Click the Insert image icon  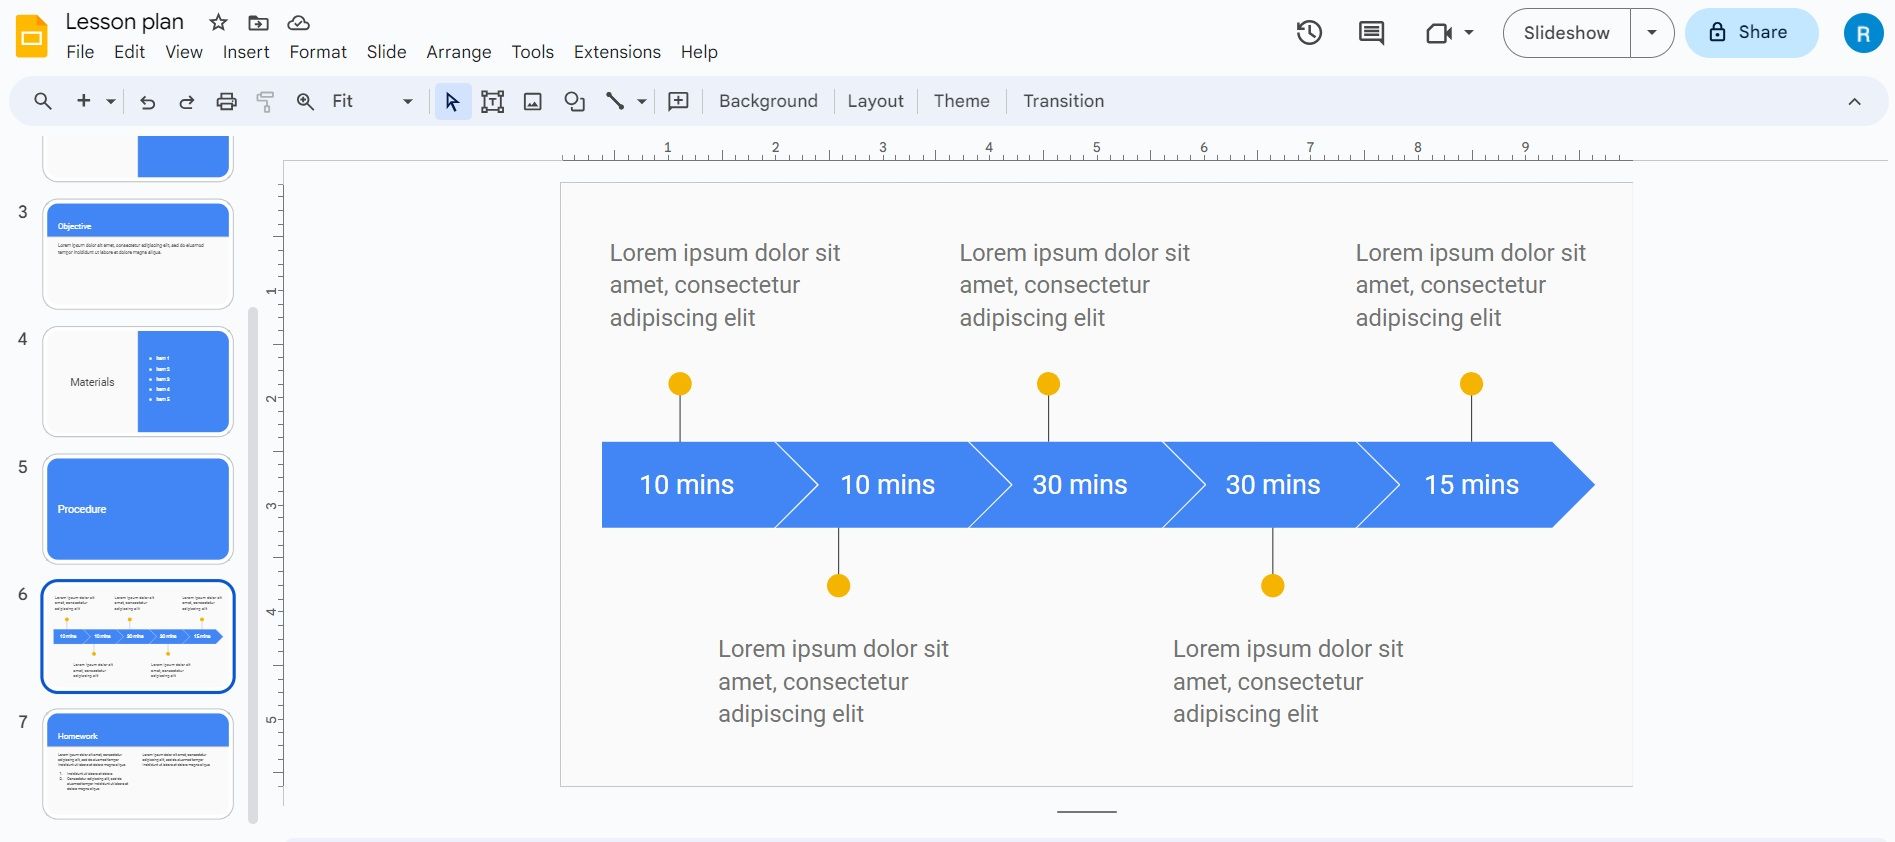533,101
